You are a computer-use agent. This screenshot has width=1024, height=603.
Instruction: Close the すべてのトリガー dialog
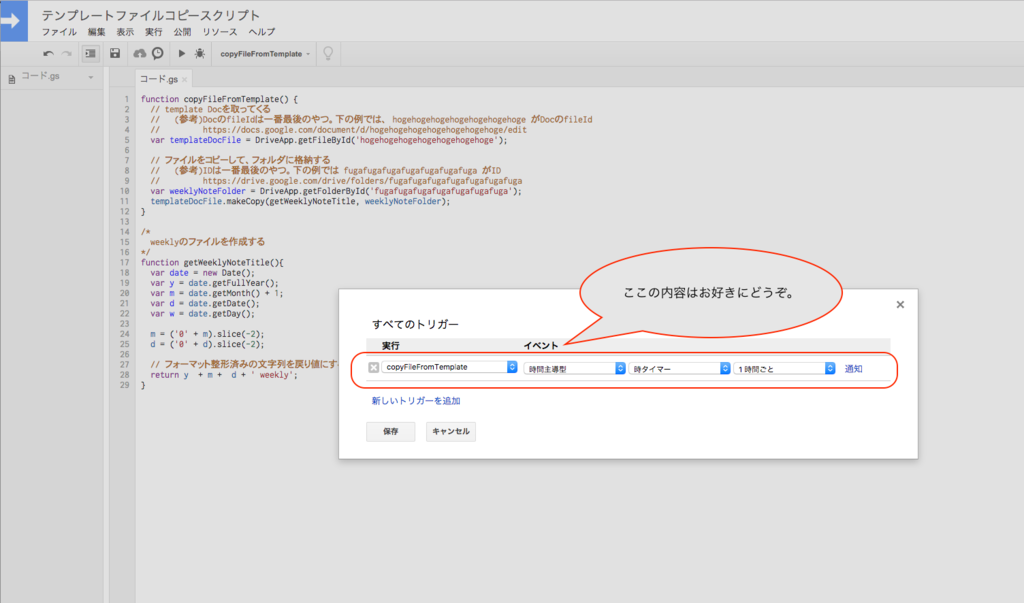click(900, 304)
